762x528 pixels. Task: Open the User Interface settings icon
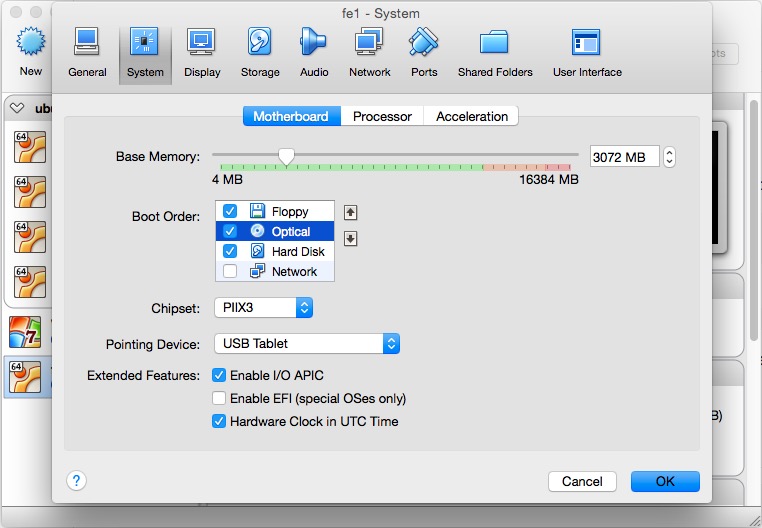586,52
